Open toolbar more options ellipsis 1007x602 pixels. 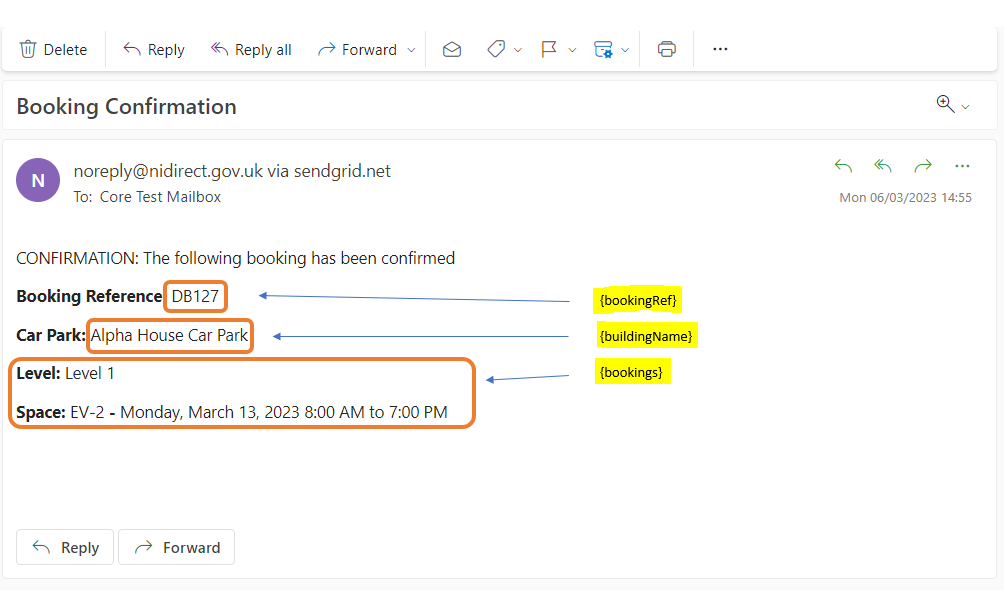point(720,49)
